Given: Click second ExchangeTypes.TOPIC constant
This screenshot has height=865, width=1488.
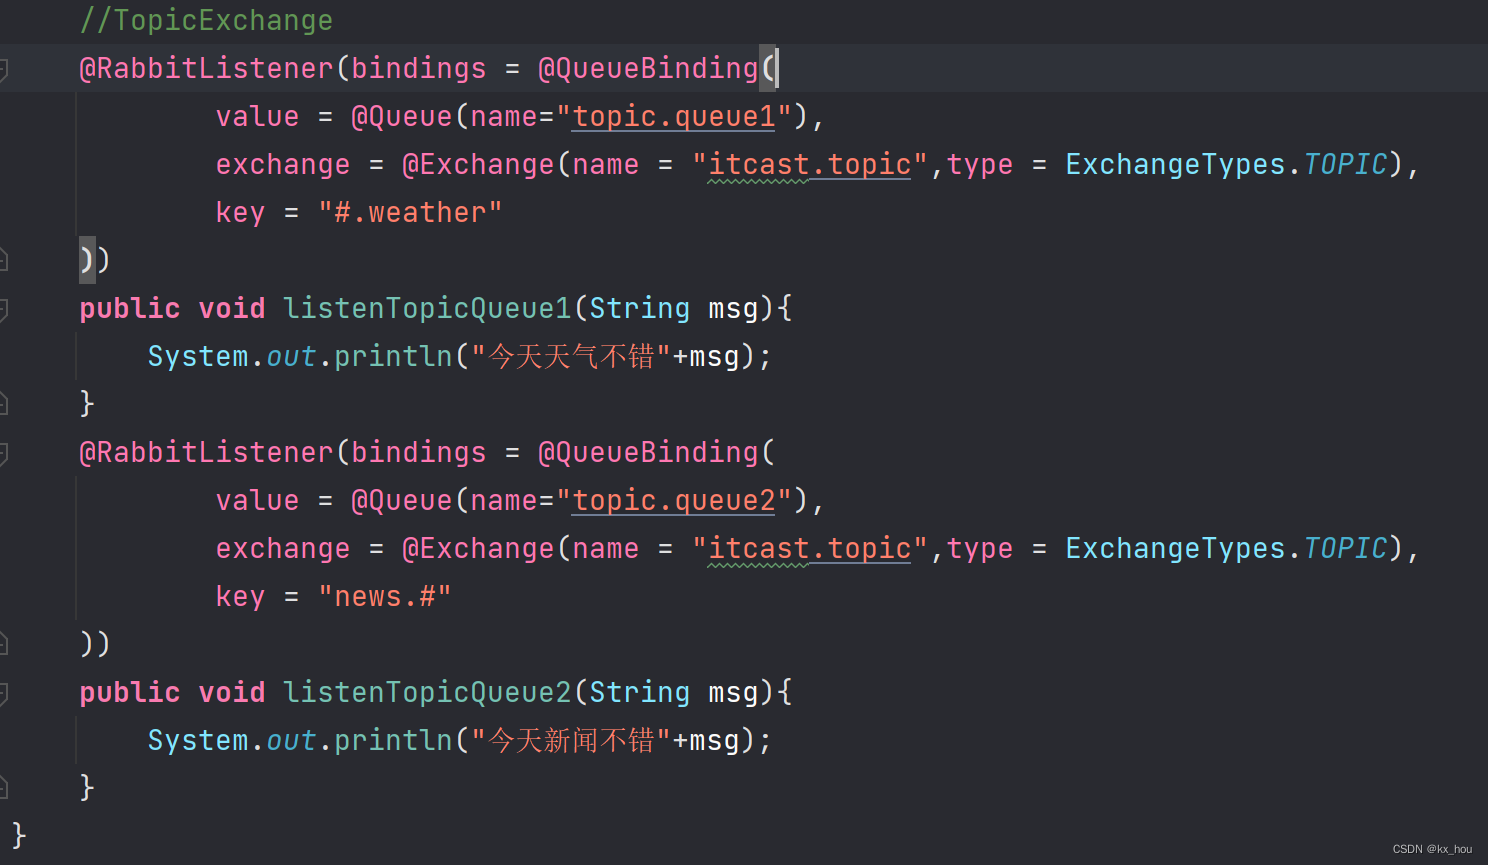Looking at the screenshot, I should [x=1227, y=548].
